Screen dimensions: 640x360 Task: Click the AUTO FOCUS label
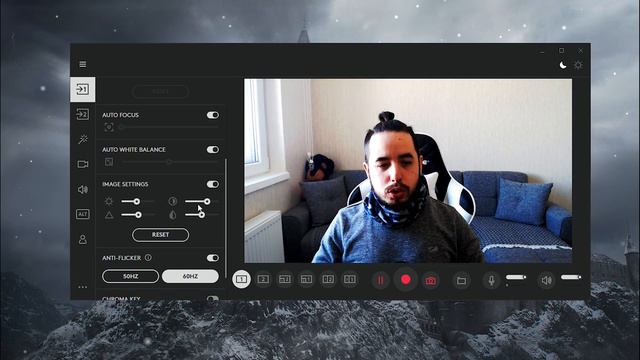click(x=120, y=115)
